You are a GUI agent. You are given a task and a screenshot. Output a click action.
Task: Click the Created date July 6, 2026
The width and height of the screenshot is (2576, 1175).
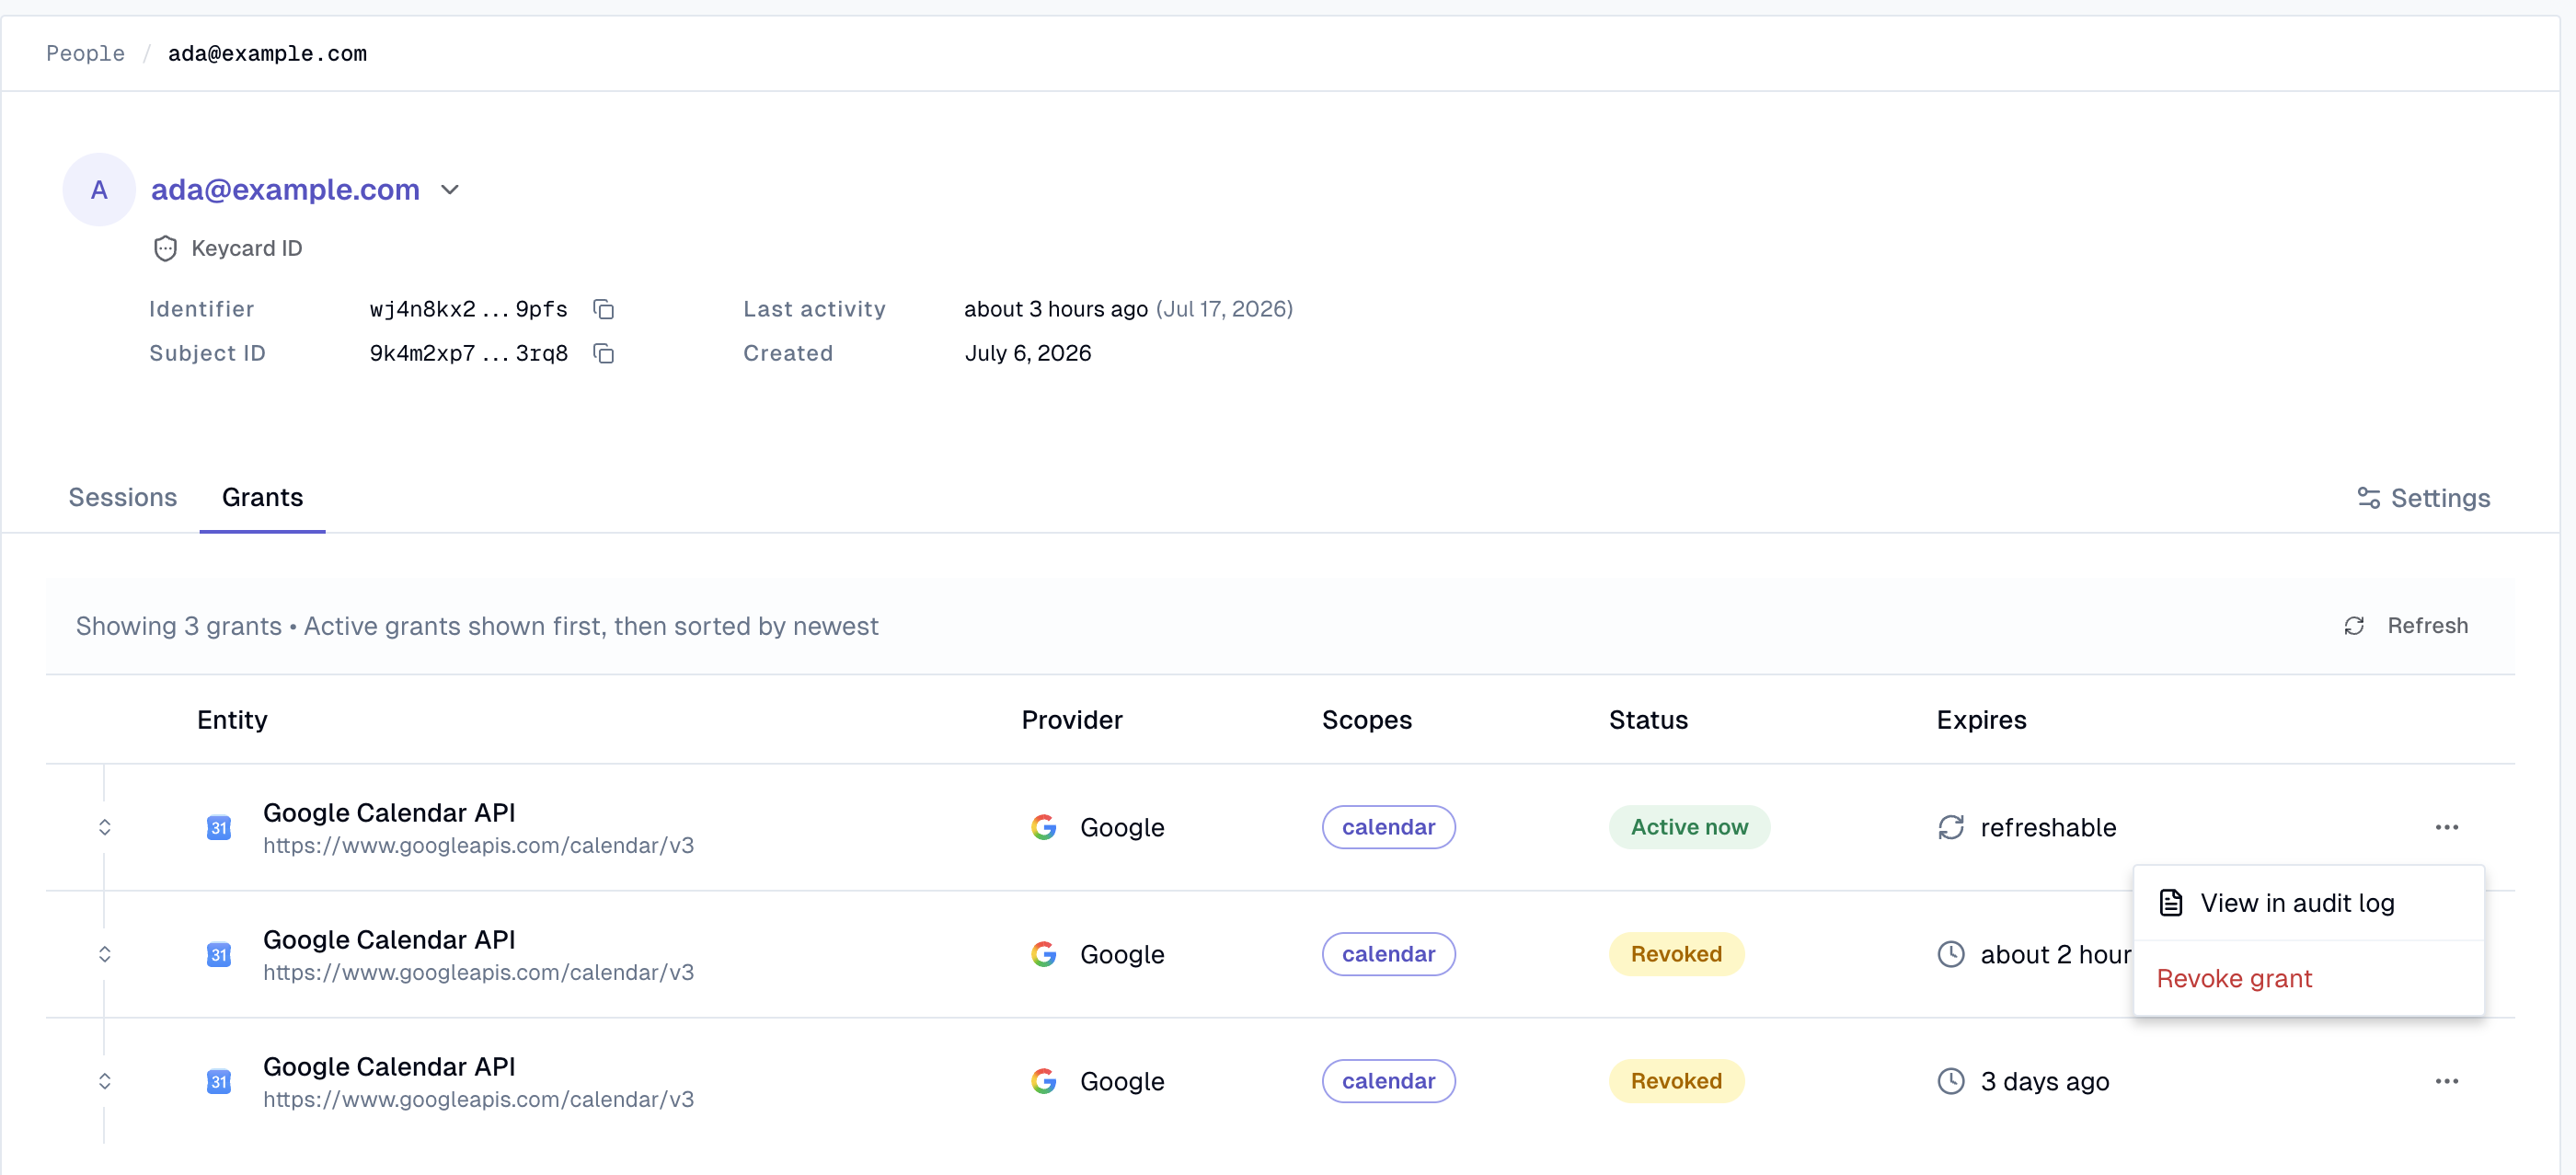click(x=1027, y=353)
